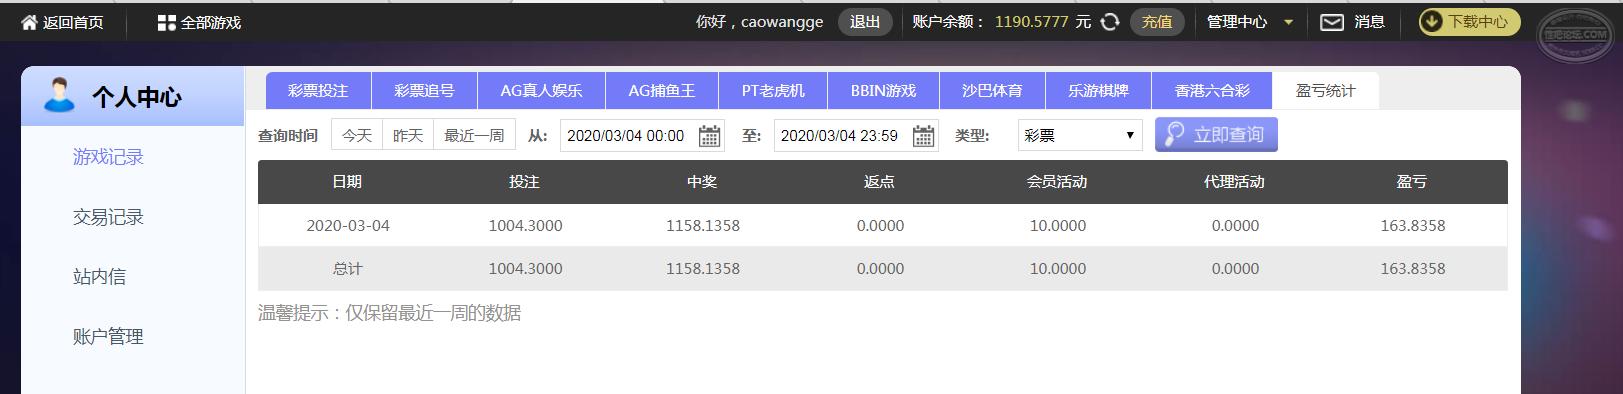Select the 今天 quick time filter
1623x394 pixels.
(x=357, y=135)
